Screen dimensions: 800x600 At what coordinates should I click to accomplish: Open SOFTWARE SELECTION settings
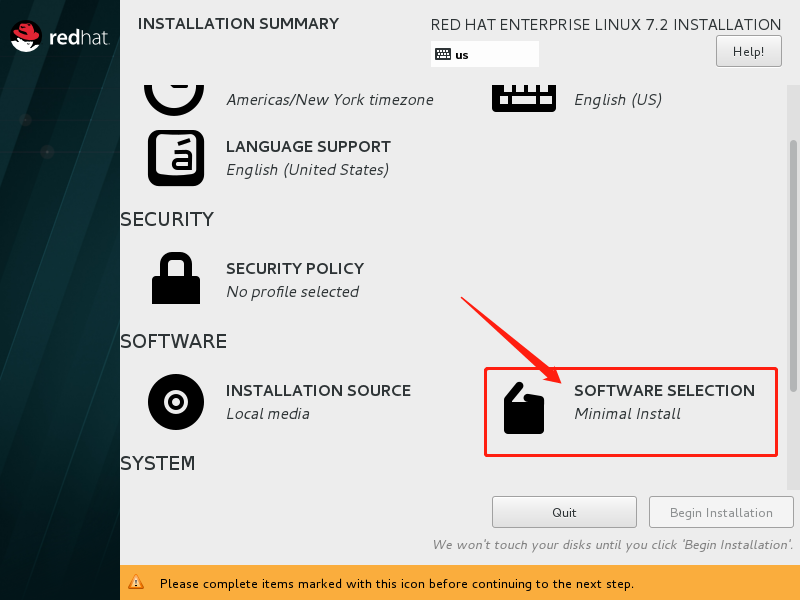point(664,391)
